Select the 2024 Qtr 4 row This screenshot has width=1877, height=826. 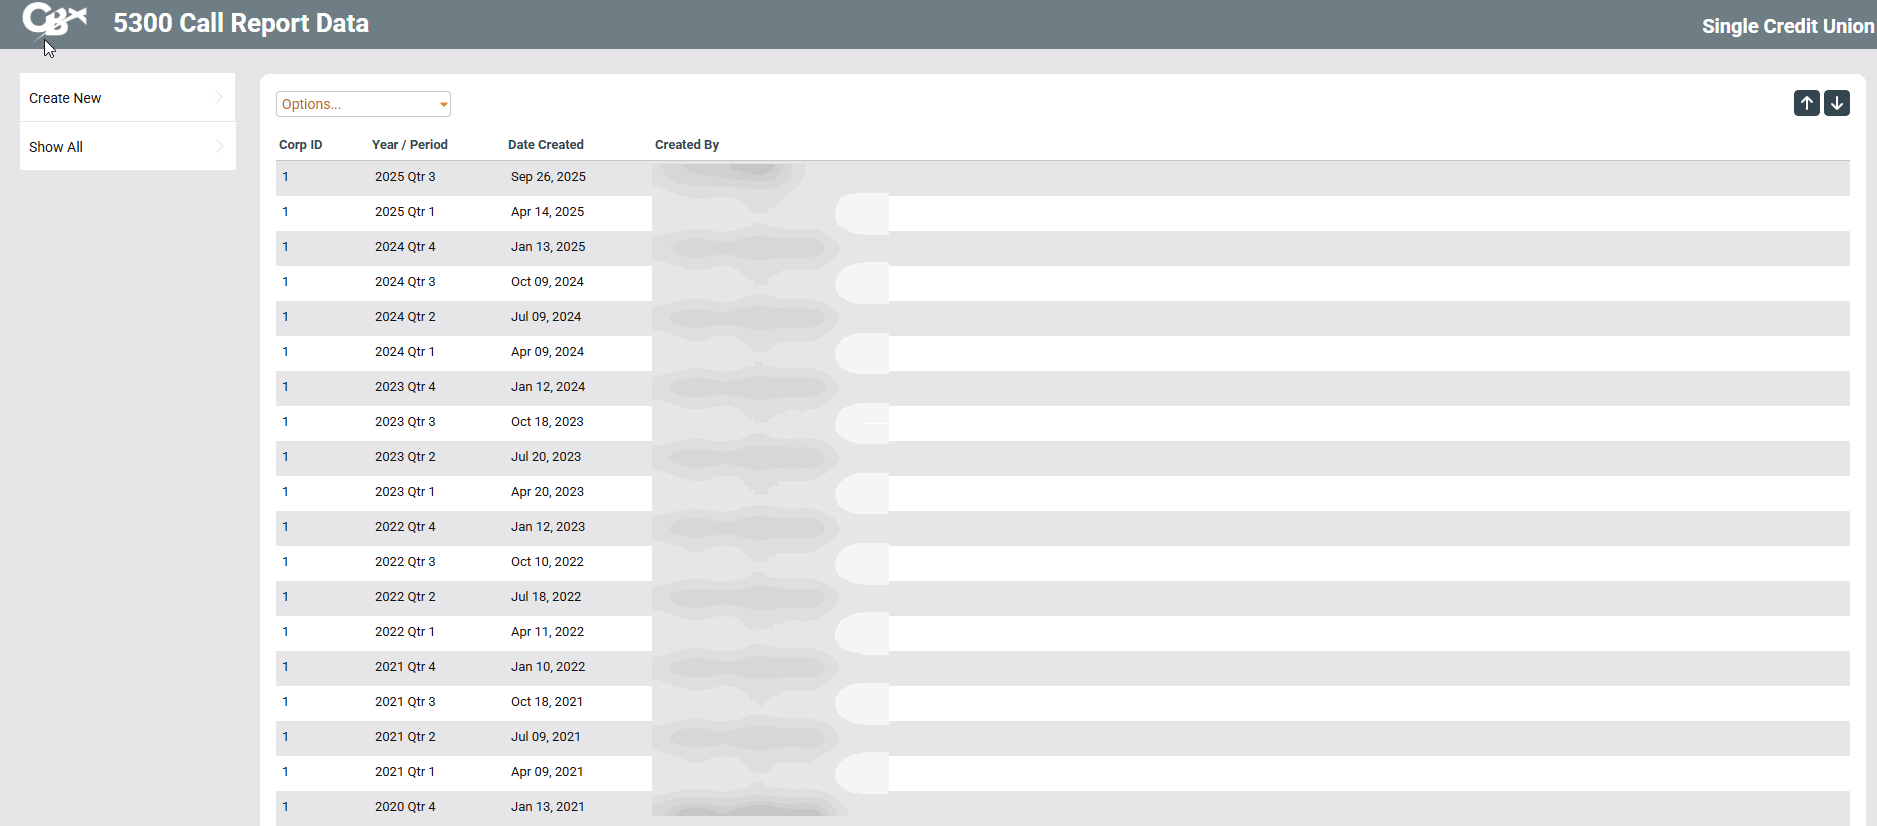coord(405,247)
